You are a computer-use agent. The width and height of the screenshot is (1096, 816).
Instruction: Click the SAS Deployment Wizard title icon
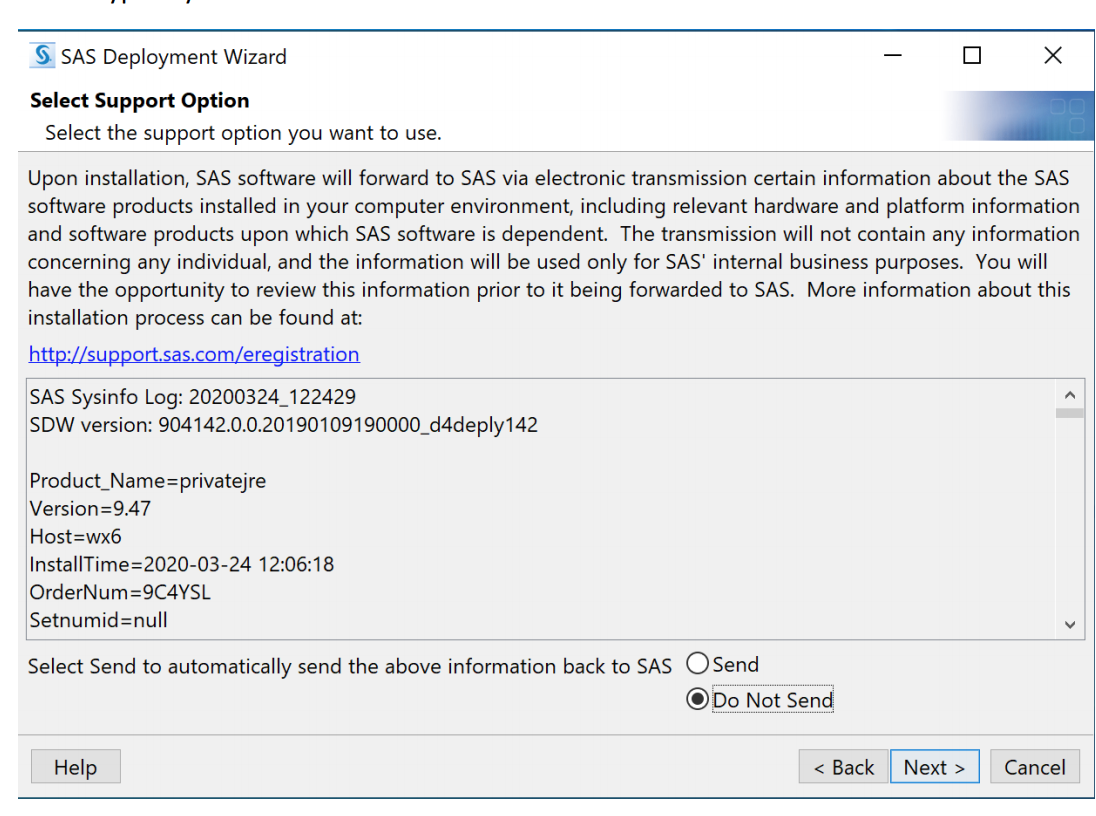click(x=43, y=56)
